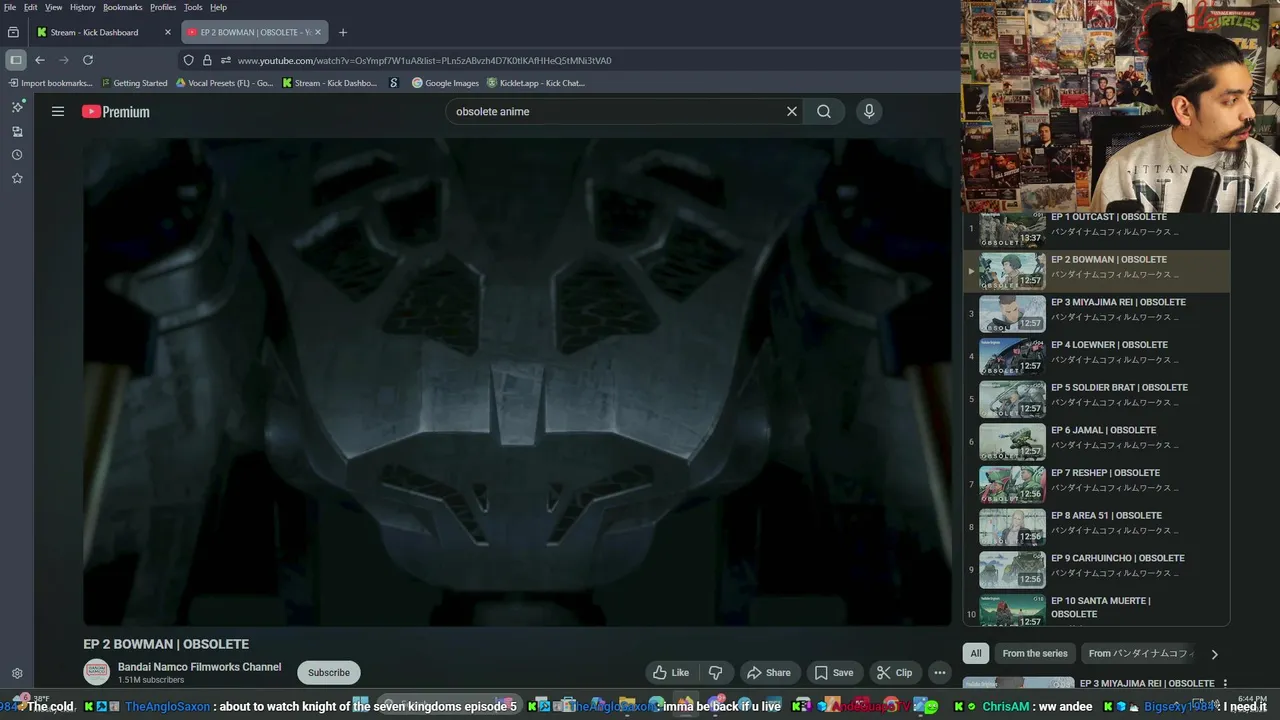Play EP 3 MIYAJIMA REI from playlist

1096,314
